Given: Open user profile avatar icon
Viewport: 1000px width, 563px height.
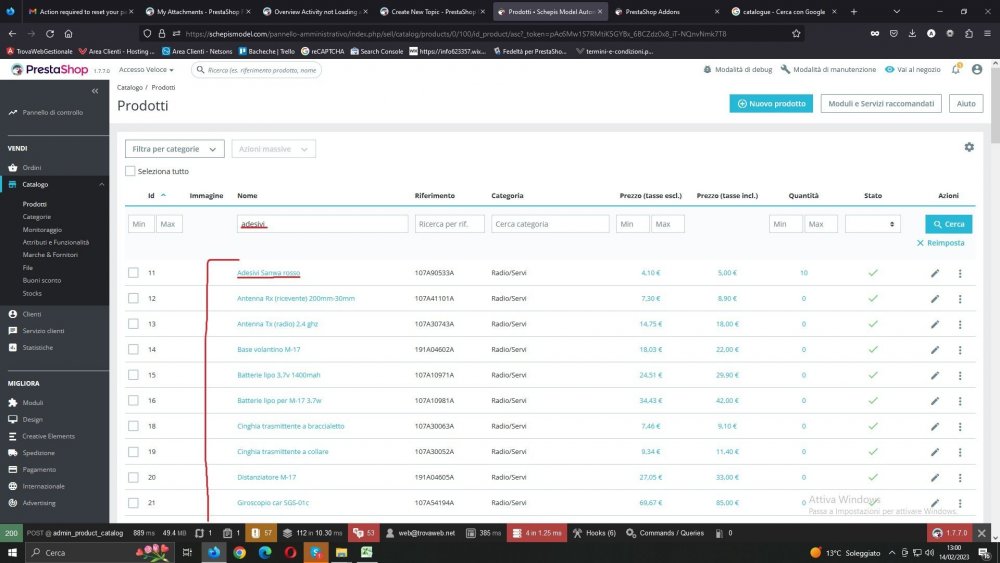Looking at the screenshot, I should pyautogui.click(x=977, y=69).
